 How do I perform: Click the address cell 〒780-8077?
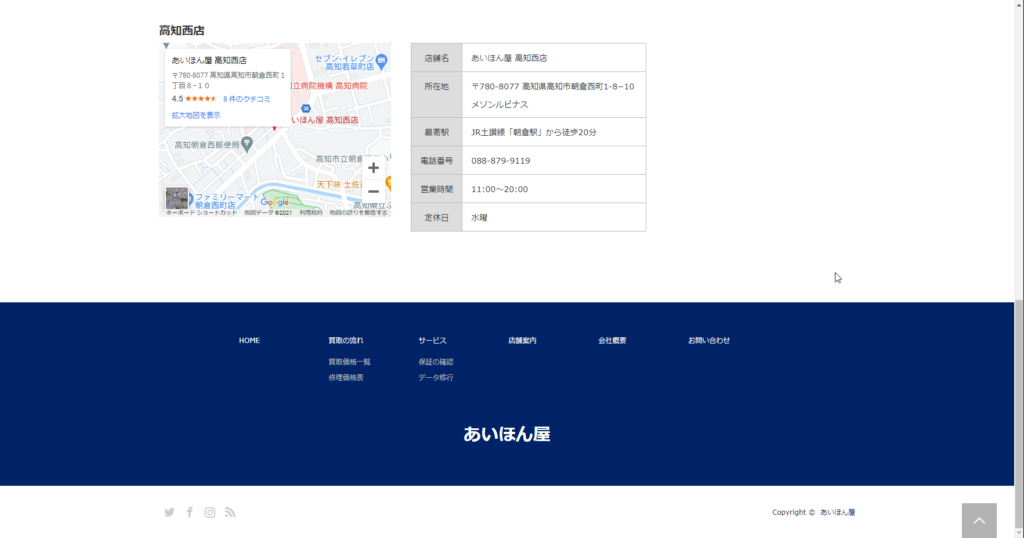(x=554, y=95)
